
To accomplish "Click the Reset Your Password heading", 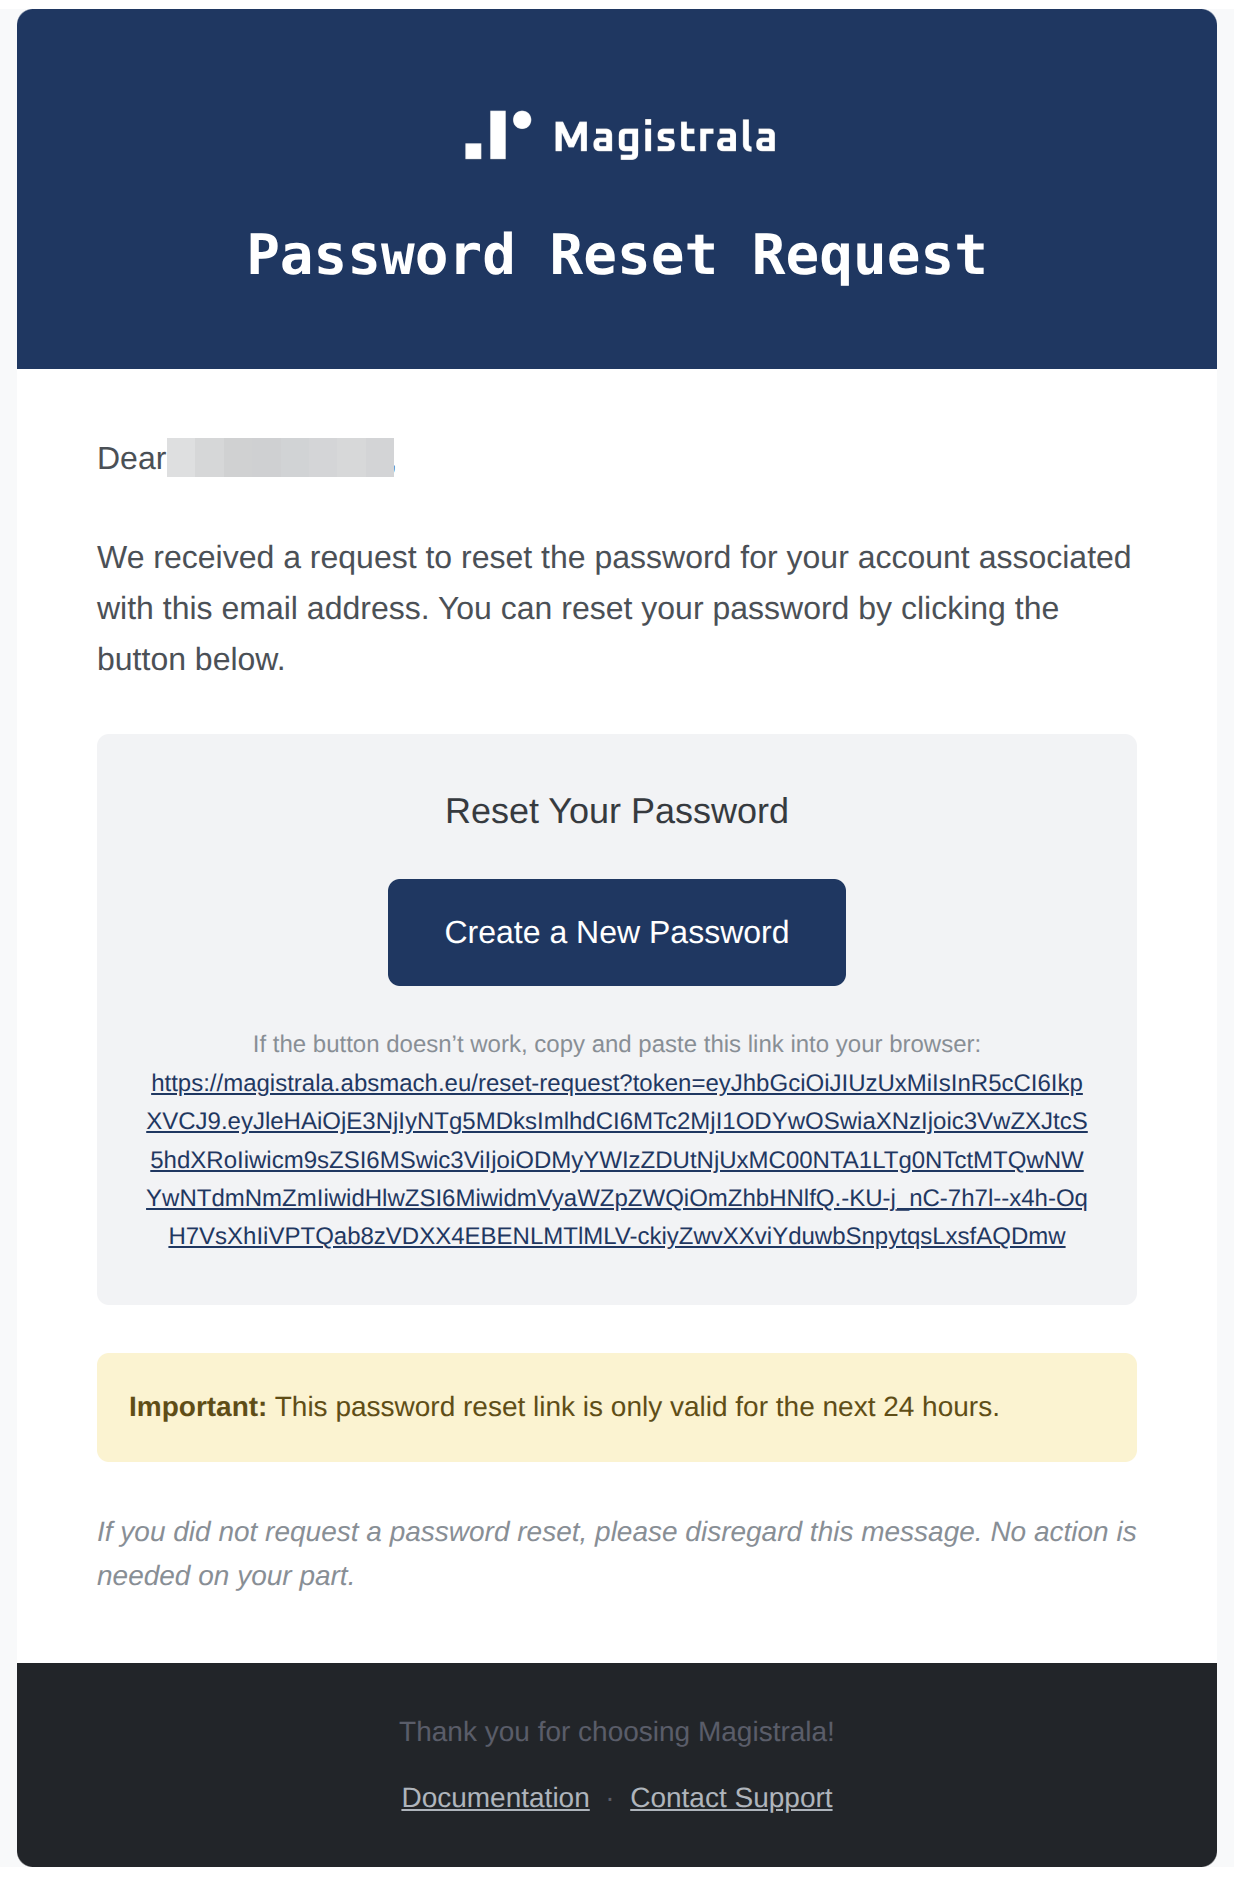I will [617, 810].
